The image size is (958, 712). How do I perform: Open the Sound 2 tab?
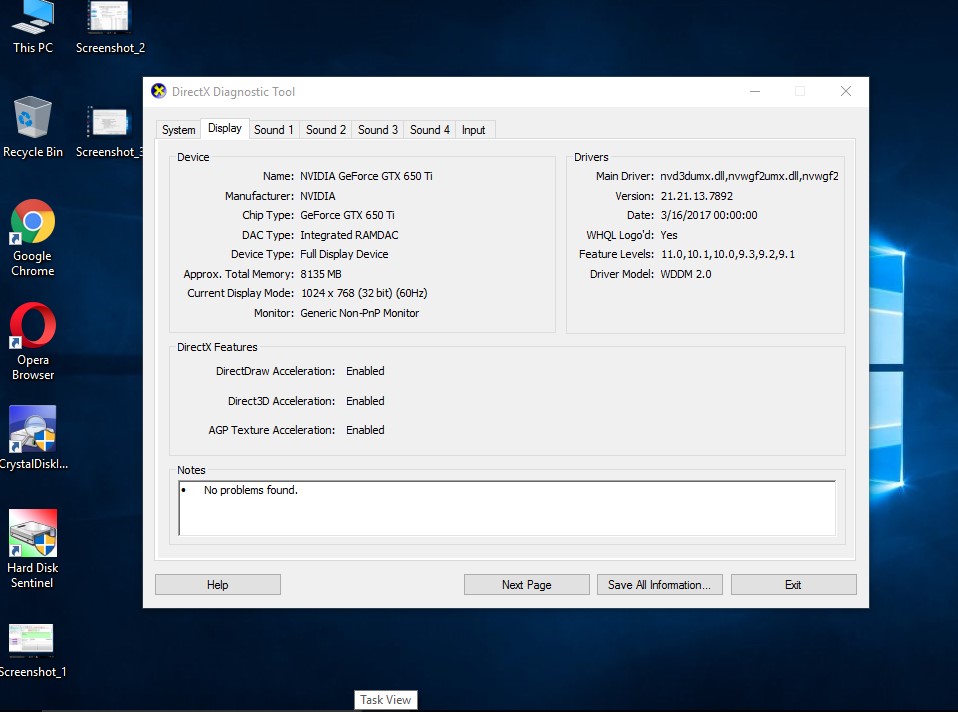click(x=326, y=130)
